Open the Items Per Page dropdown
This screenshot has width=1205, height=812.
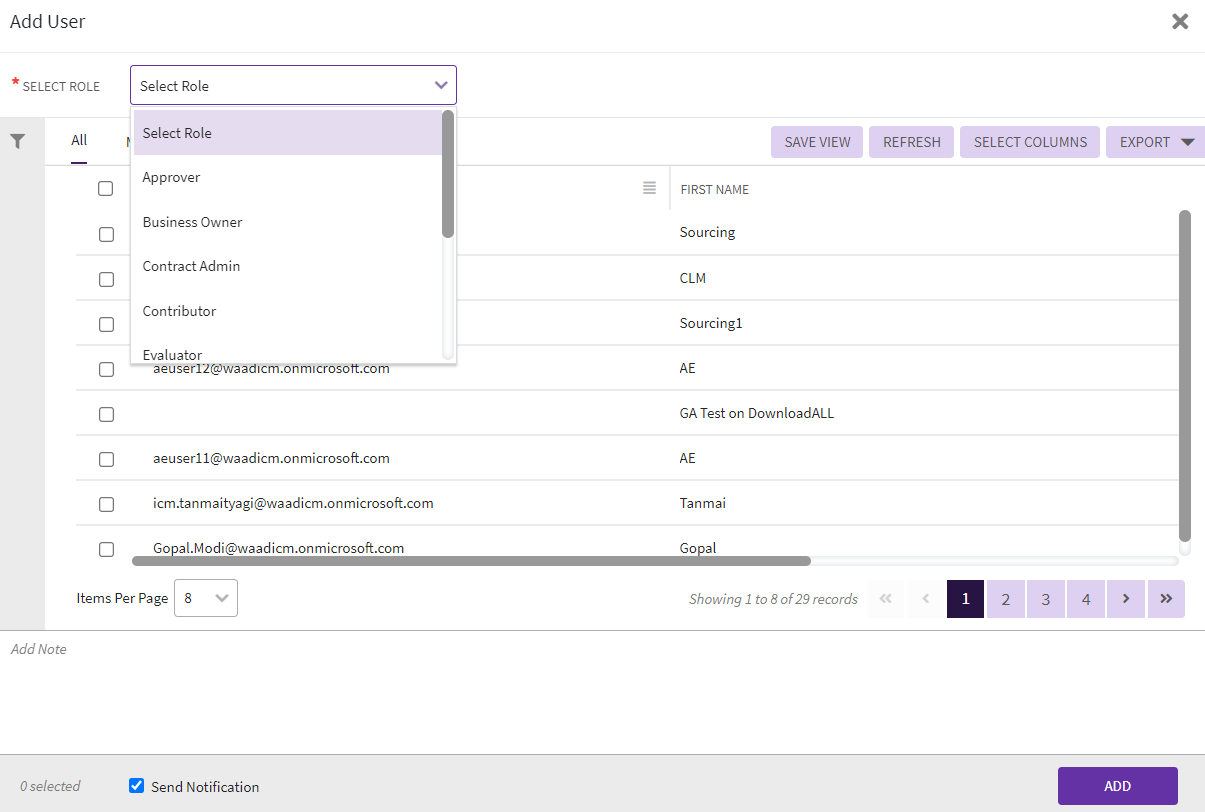206,598
